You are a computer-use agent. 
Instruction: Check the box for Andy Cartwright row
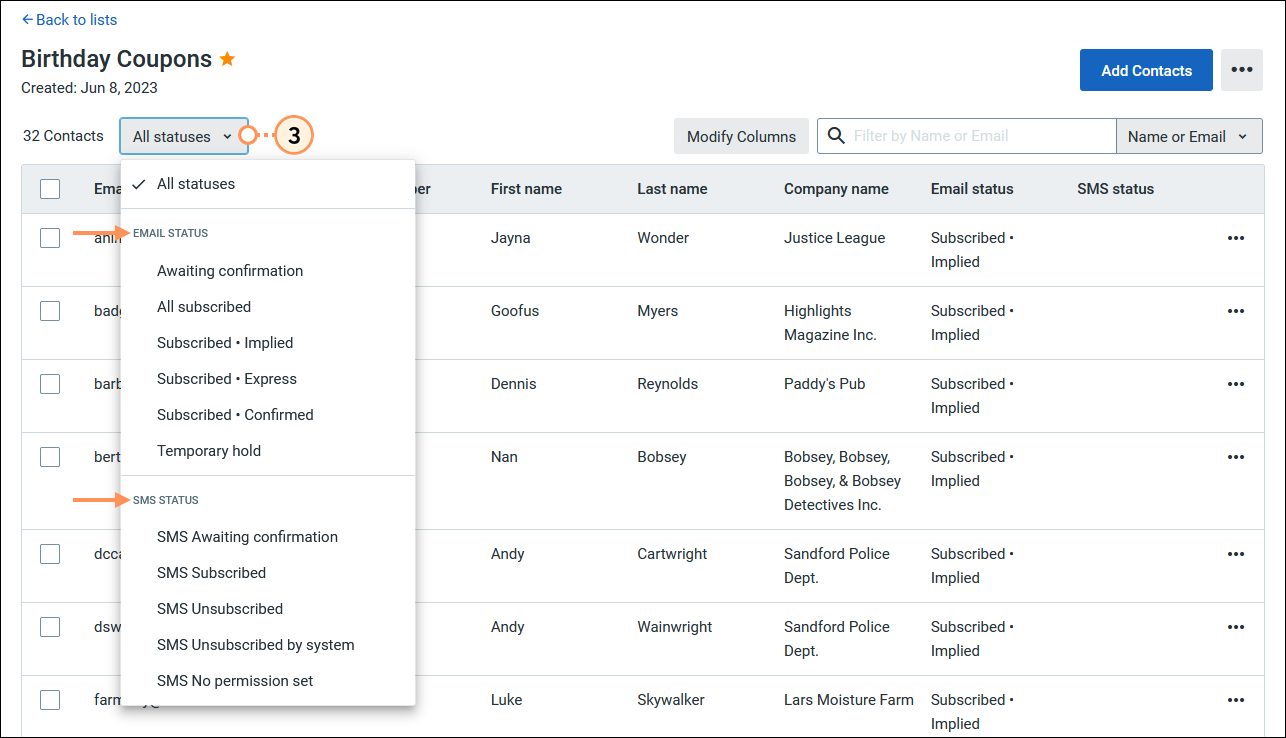(50, 554)
